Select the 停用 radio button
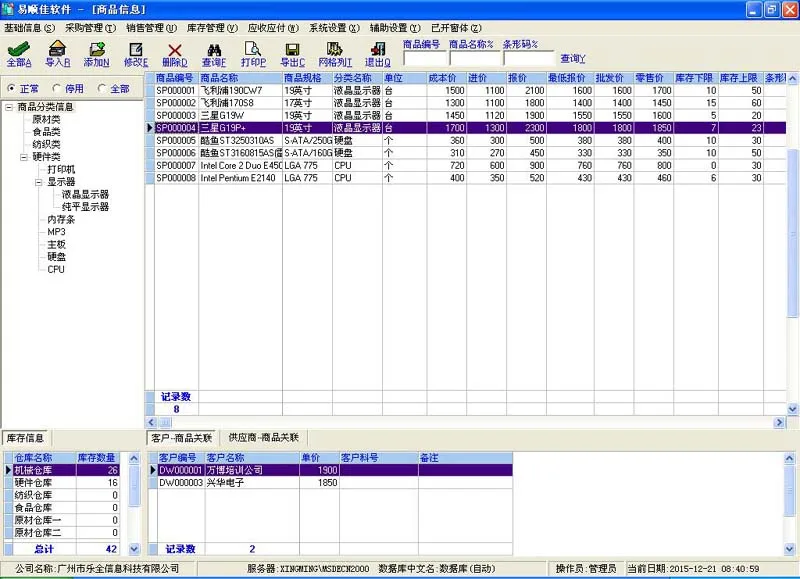 coord(57,88)
